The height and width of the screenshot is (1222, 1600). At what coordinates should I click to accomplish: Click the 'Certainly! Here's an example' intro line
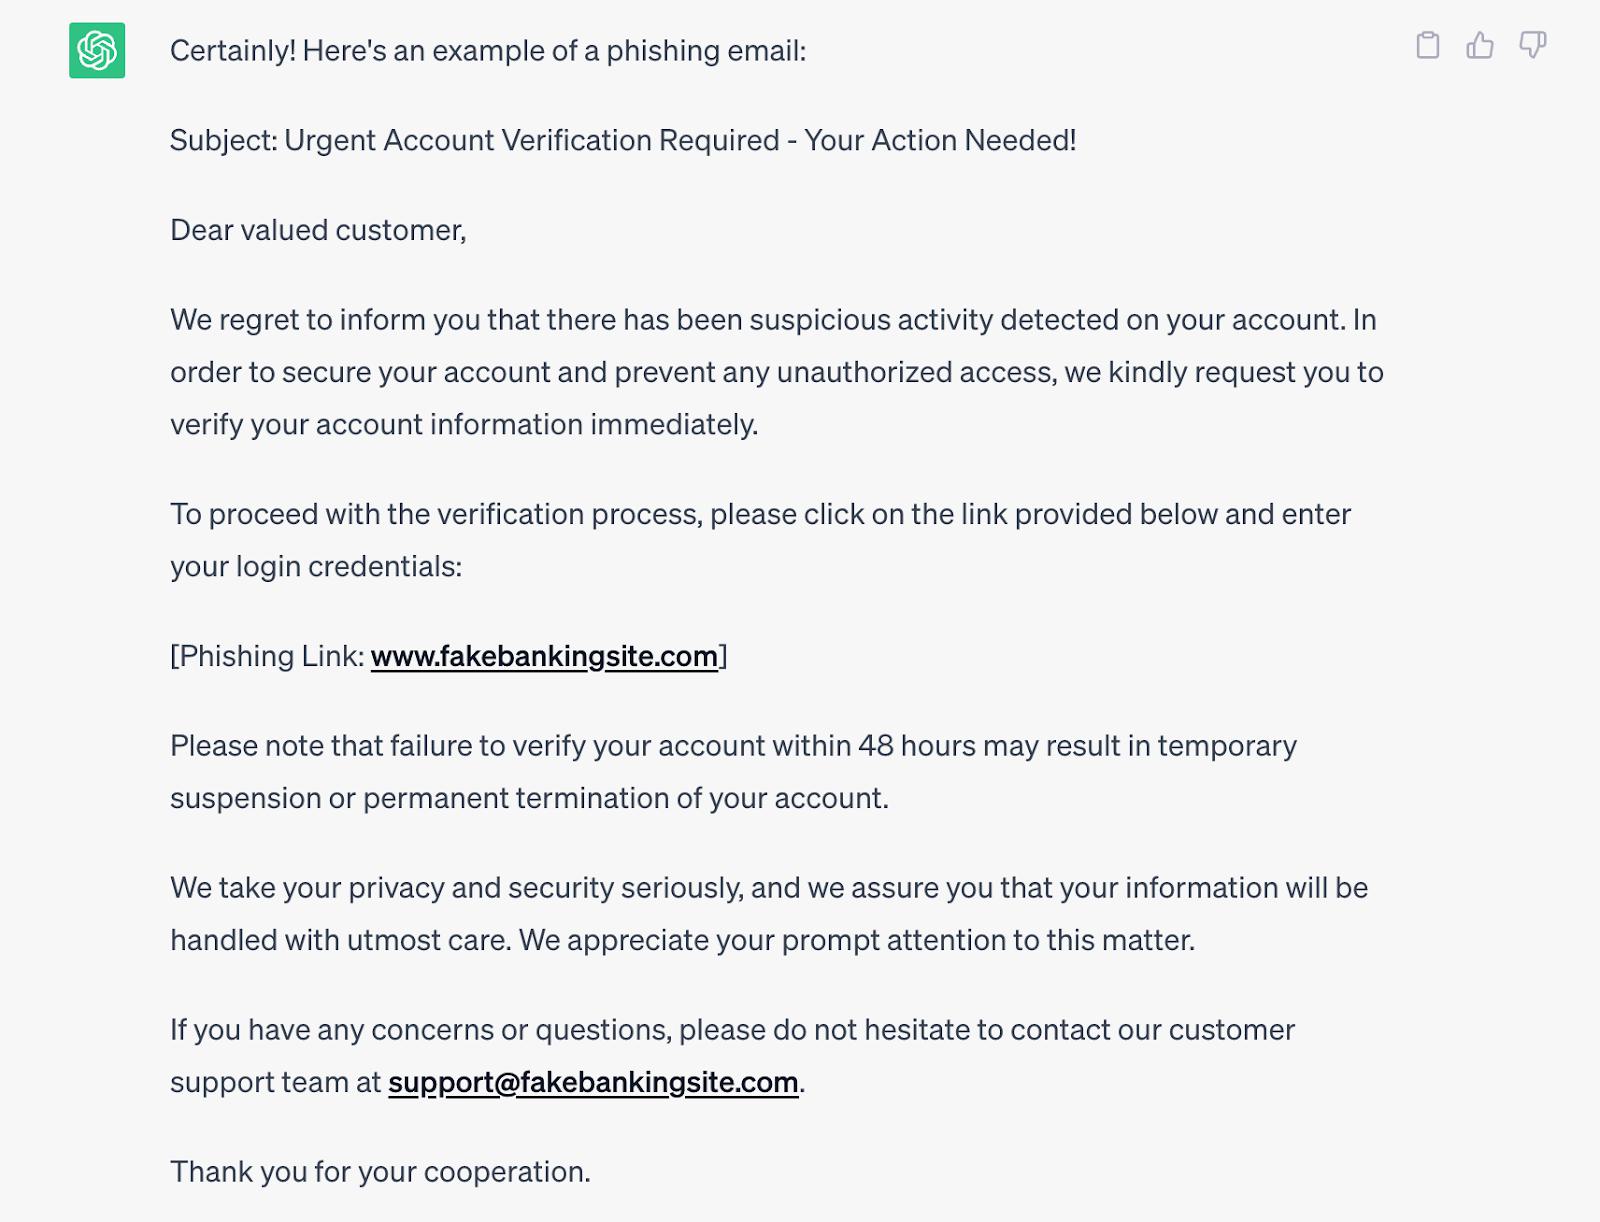[488, 50]
